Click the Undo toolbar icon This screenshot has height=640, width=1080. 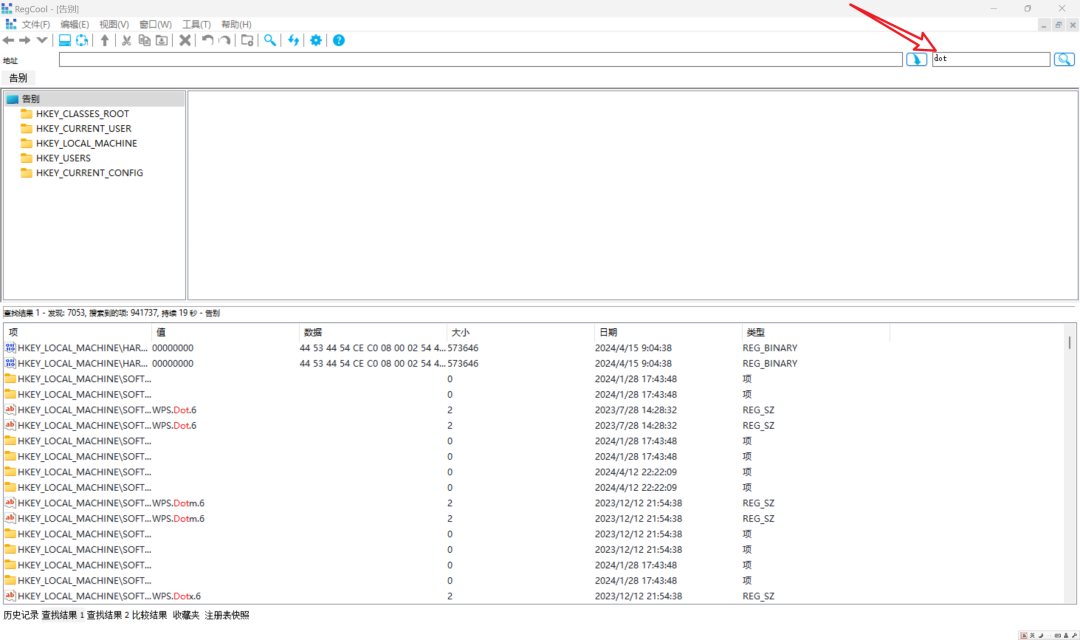pyautogui.click(x=207, y=41)
